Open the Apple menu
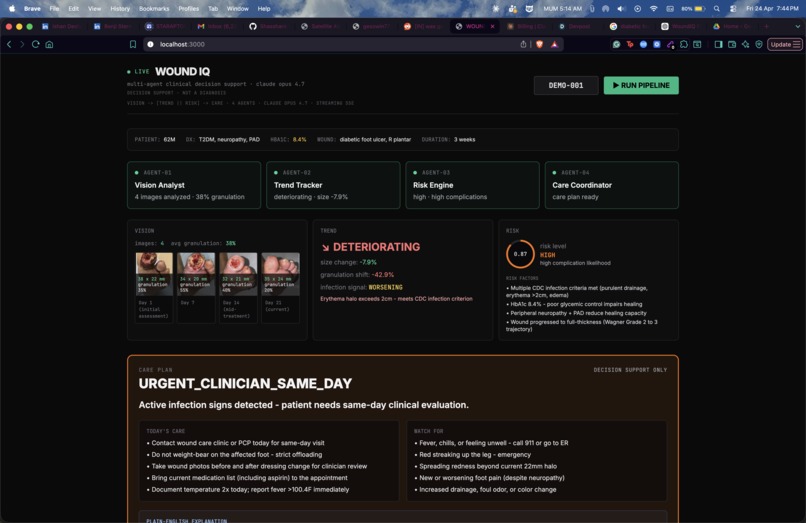The image size is (806, 523). coord(12,9)
